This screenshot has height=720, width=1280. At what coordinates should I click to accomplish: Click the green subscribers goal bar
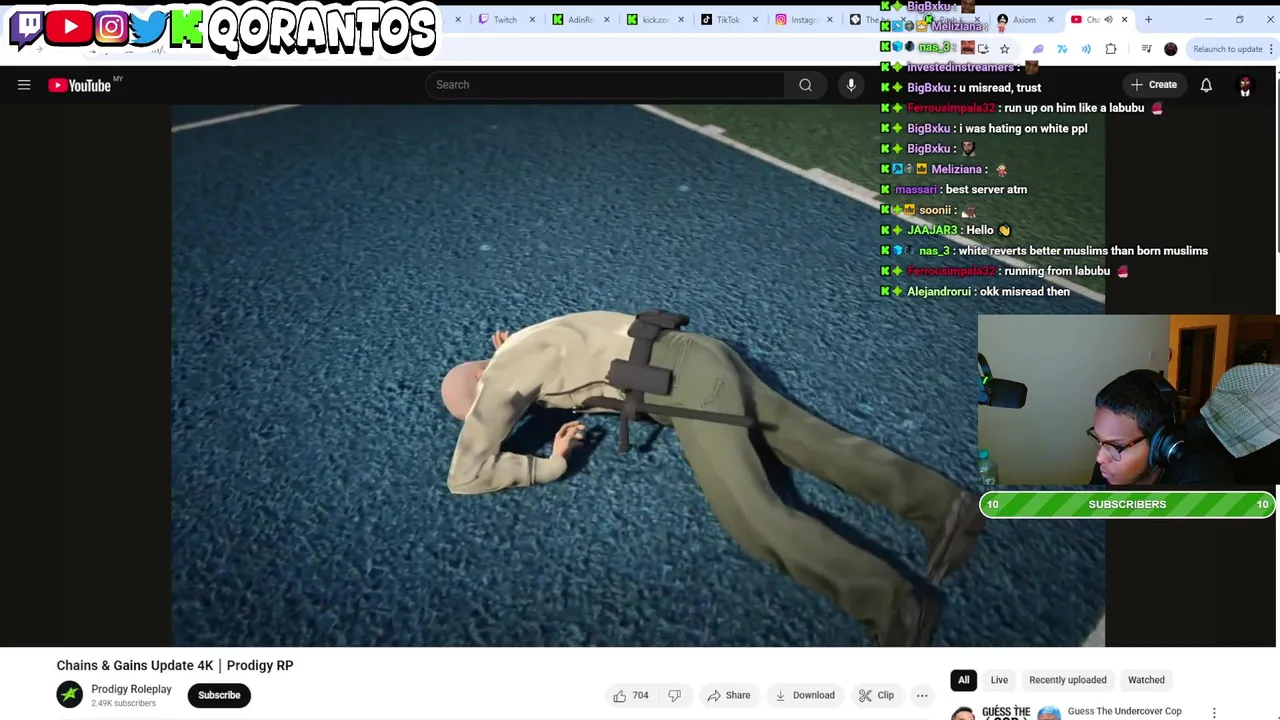tap(1127, 504)
